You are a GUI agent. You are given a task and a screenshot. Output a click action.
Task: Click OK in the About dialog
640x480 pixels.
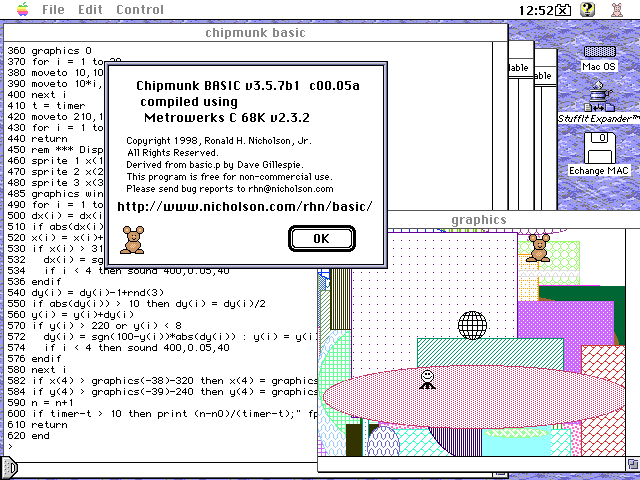[x=322, y=238]
